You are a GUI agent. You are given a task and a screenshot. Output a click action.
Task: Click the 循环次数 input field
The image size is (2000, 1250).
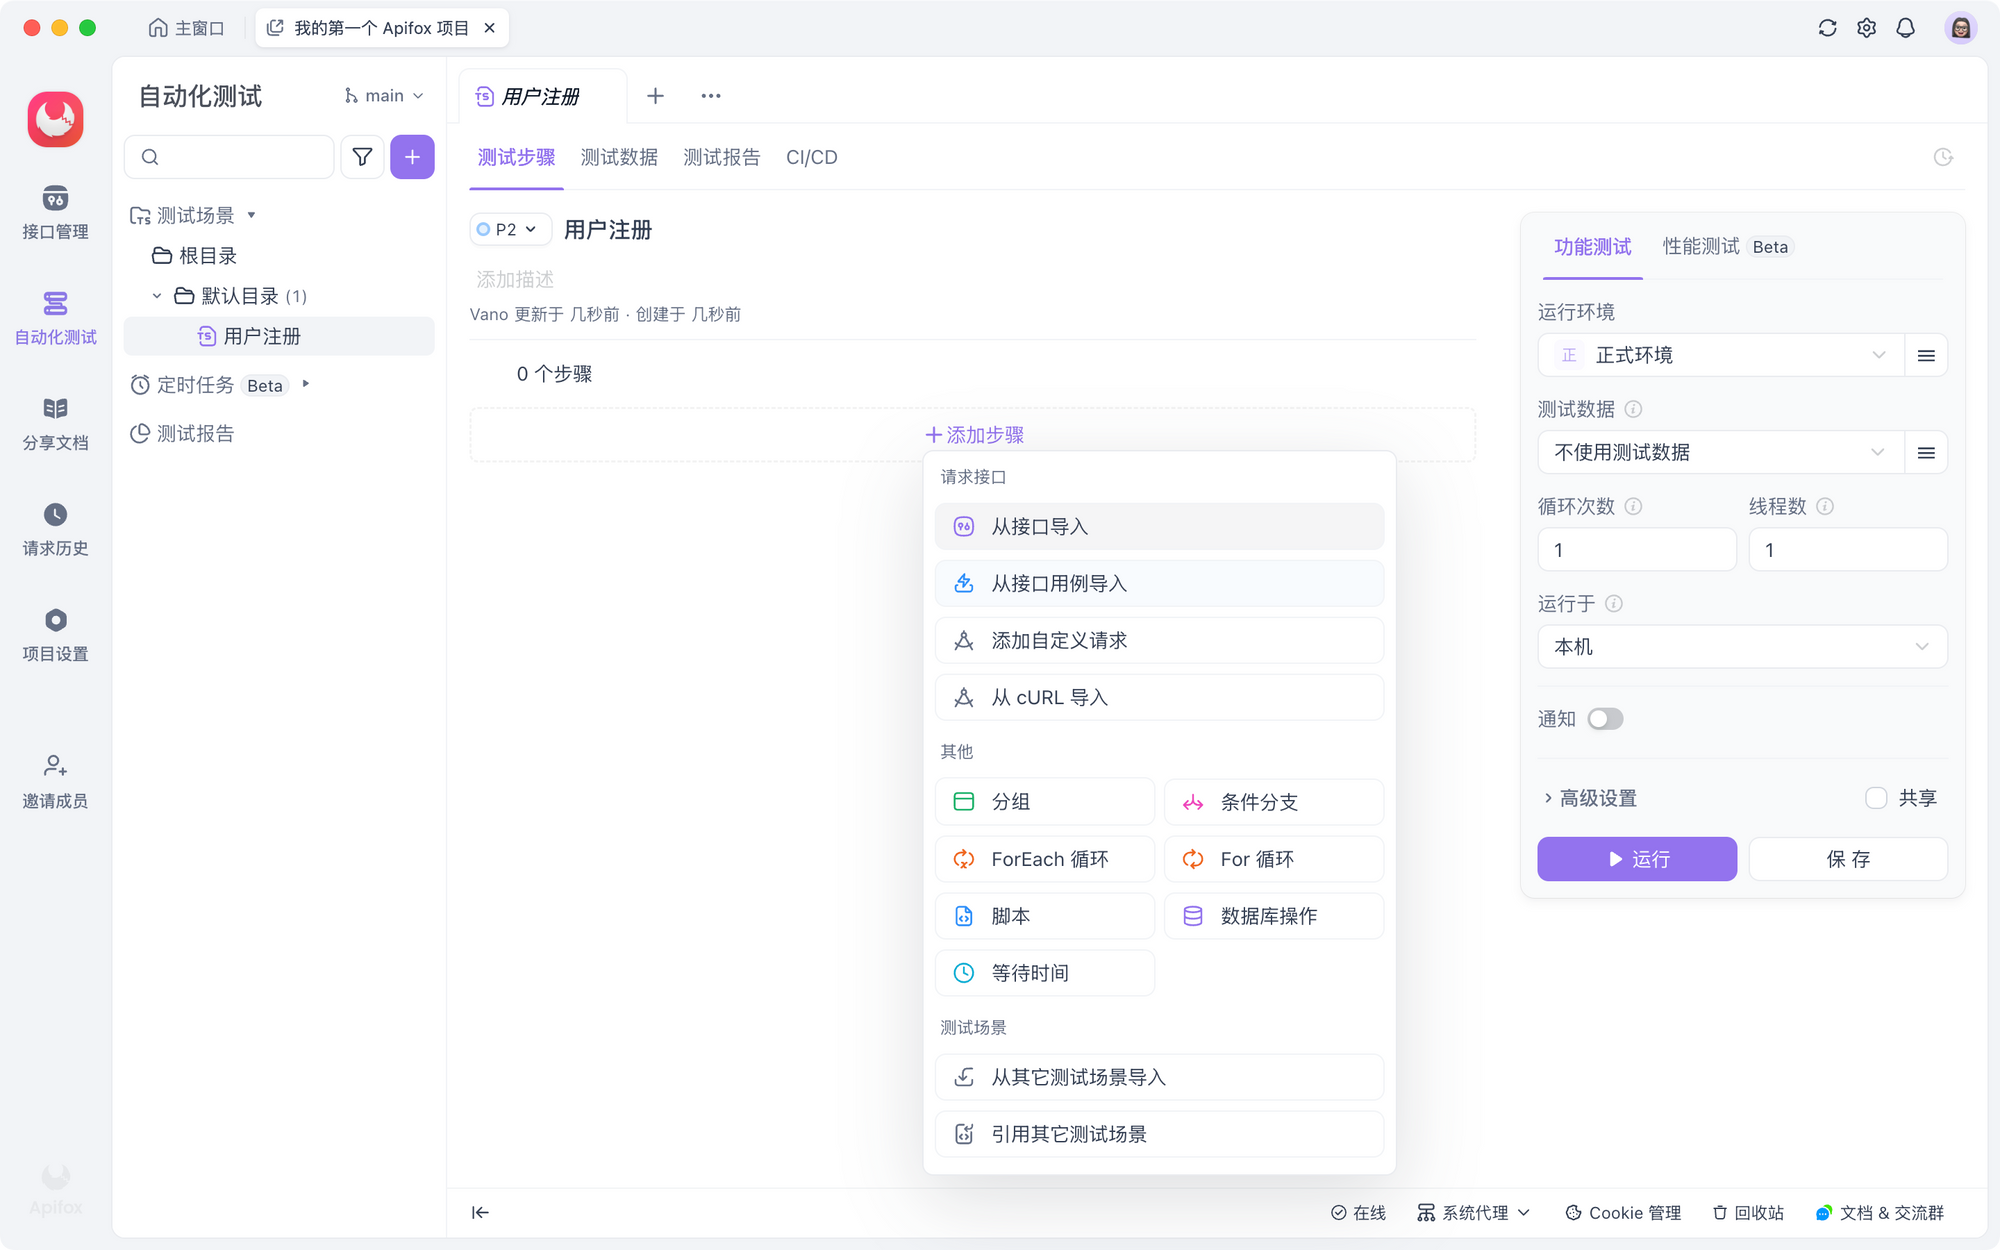[1636, 550]
